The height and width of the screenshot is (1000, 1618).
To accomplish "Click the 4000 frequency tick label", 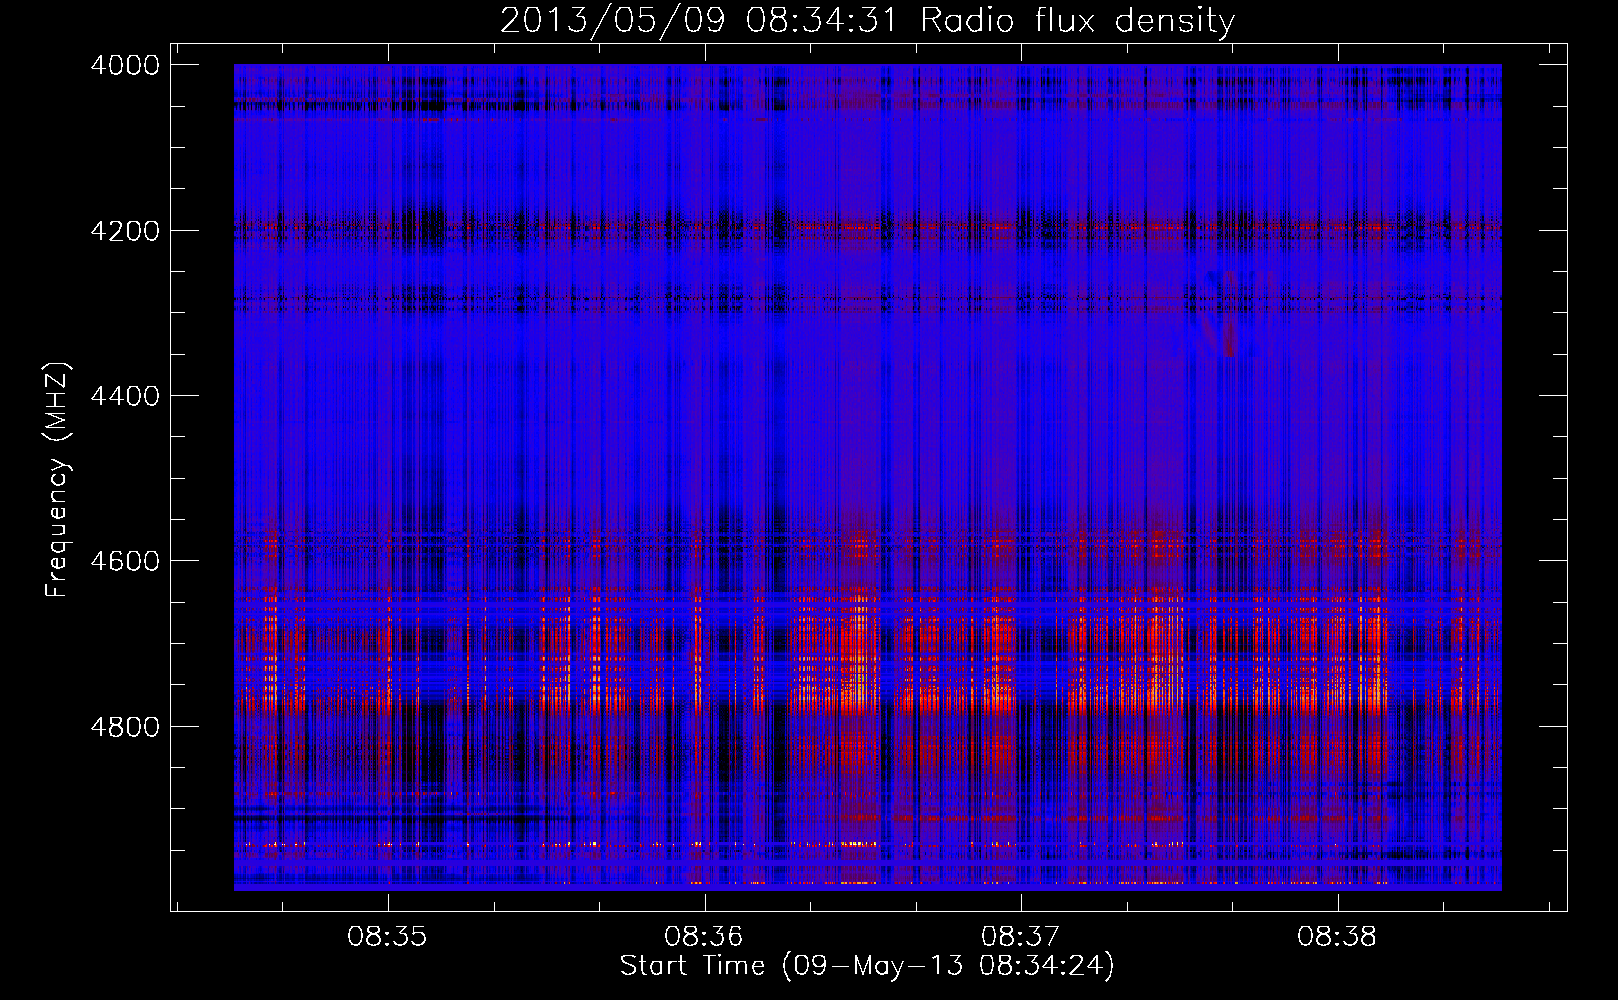I will (x=125, y=65).
